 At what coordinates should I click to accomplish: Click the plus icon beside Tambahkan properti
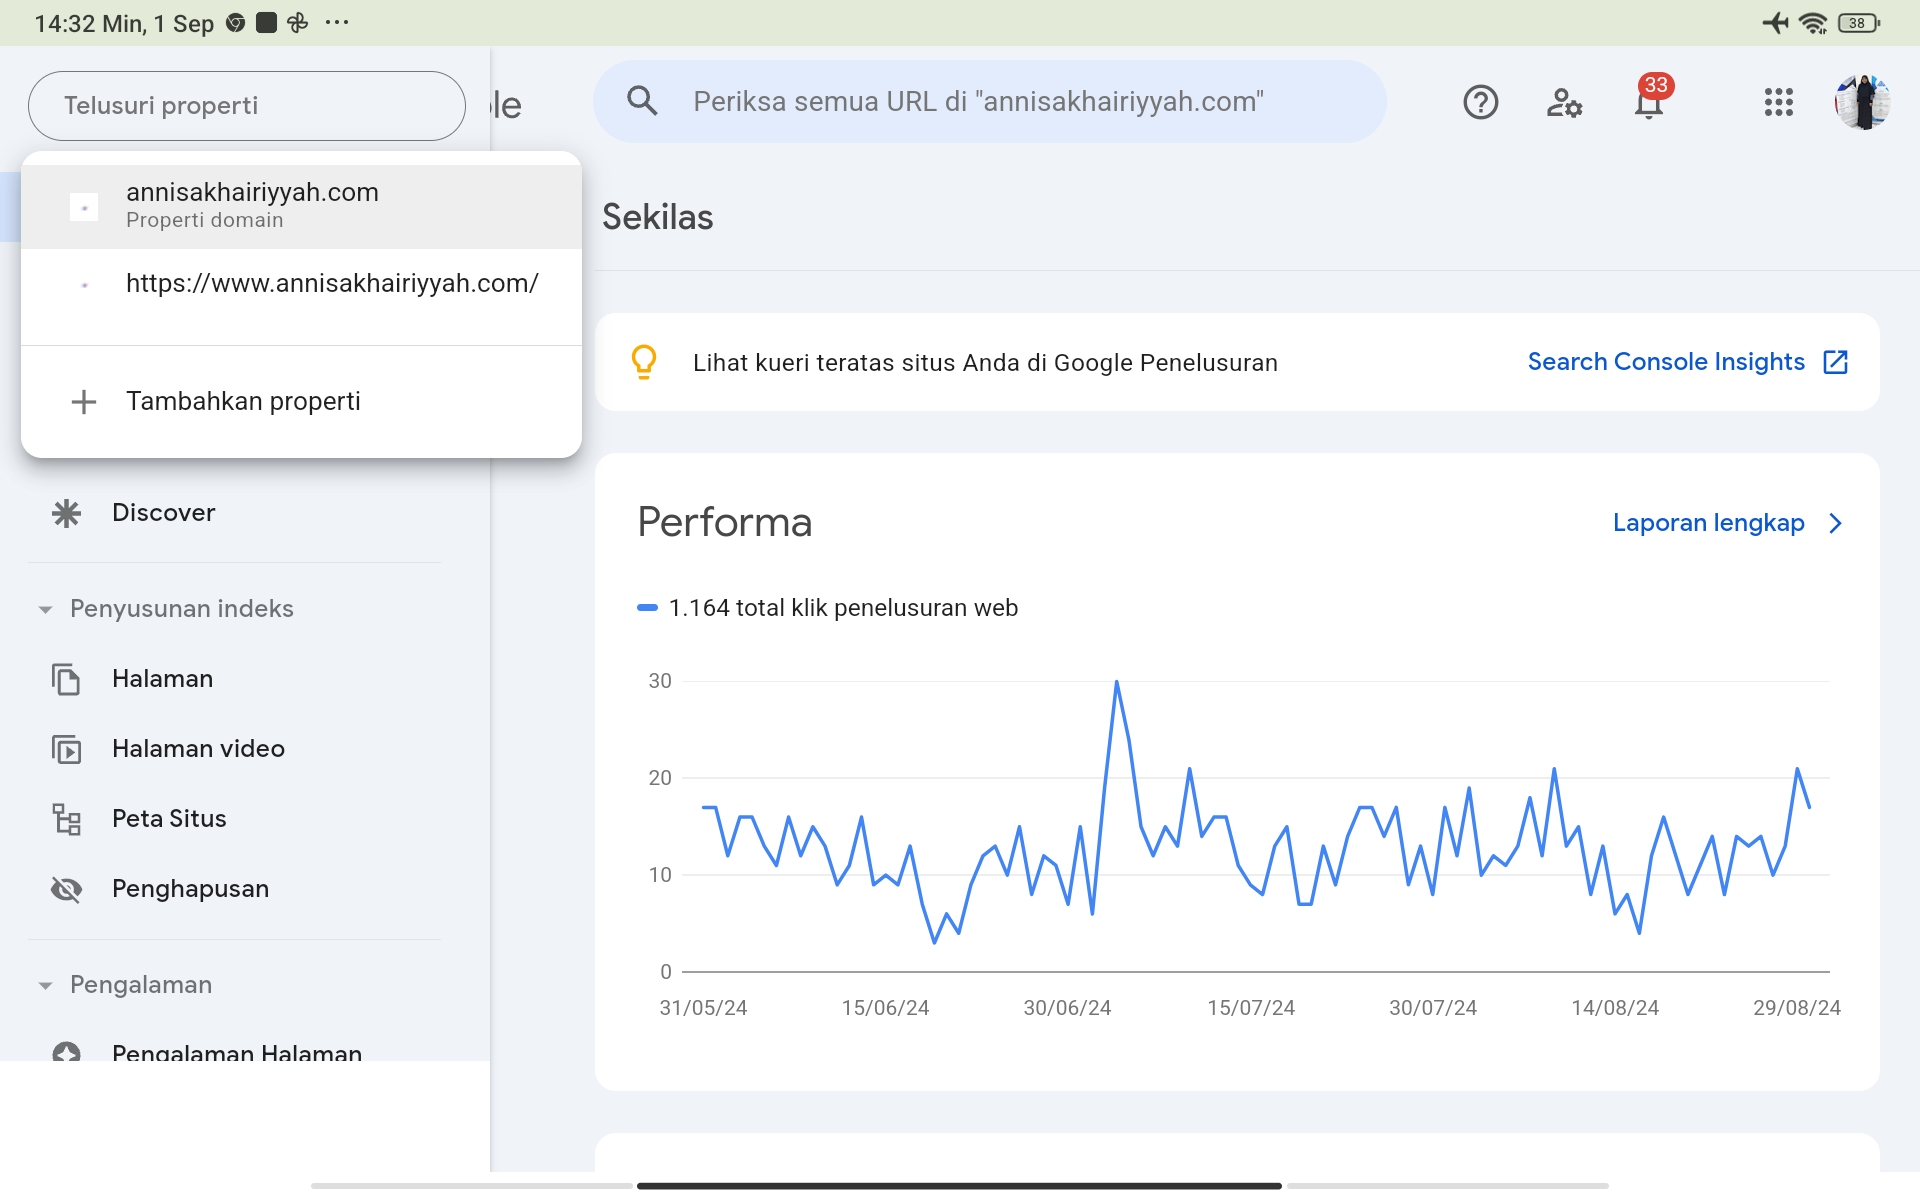[x=84, y=402]
